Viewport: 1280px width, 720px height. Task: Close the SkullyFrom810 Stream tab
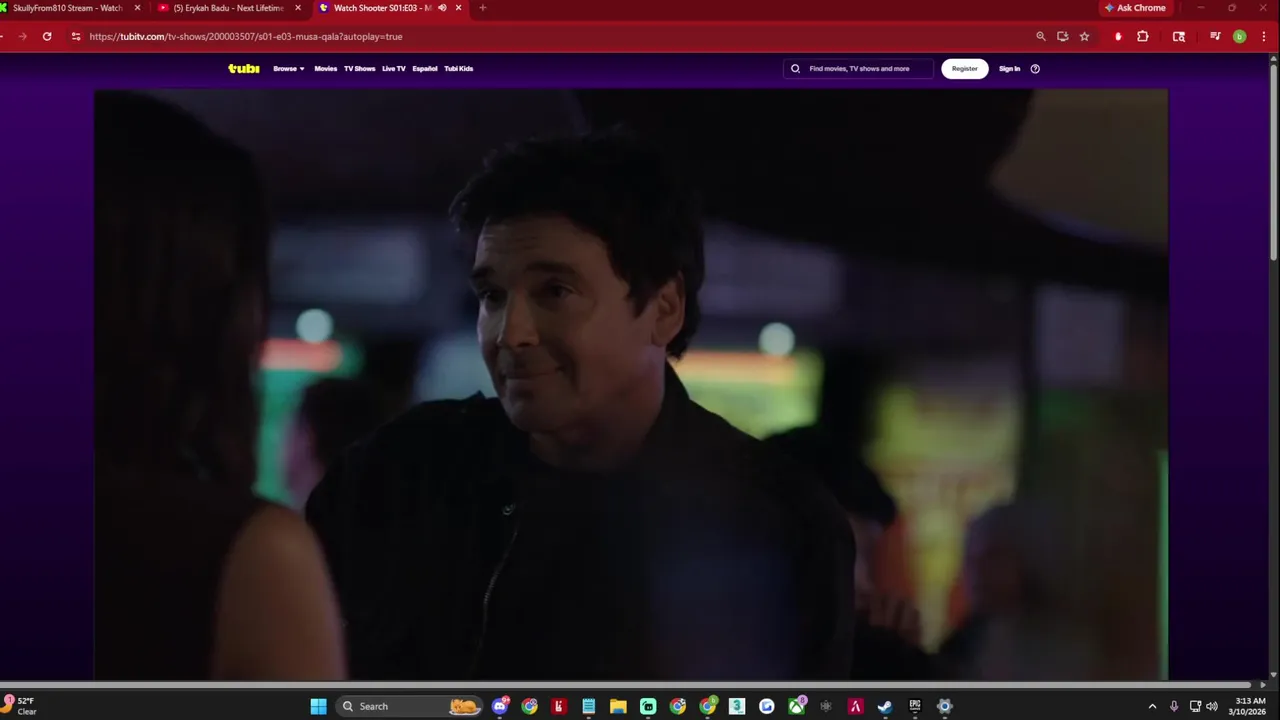coord(138,8)
